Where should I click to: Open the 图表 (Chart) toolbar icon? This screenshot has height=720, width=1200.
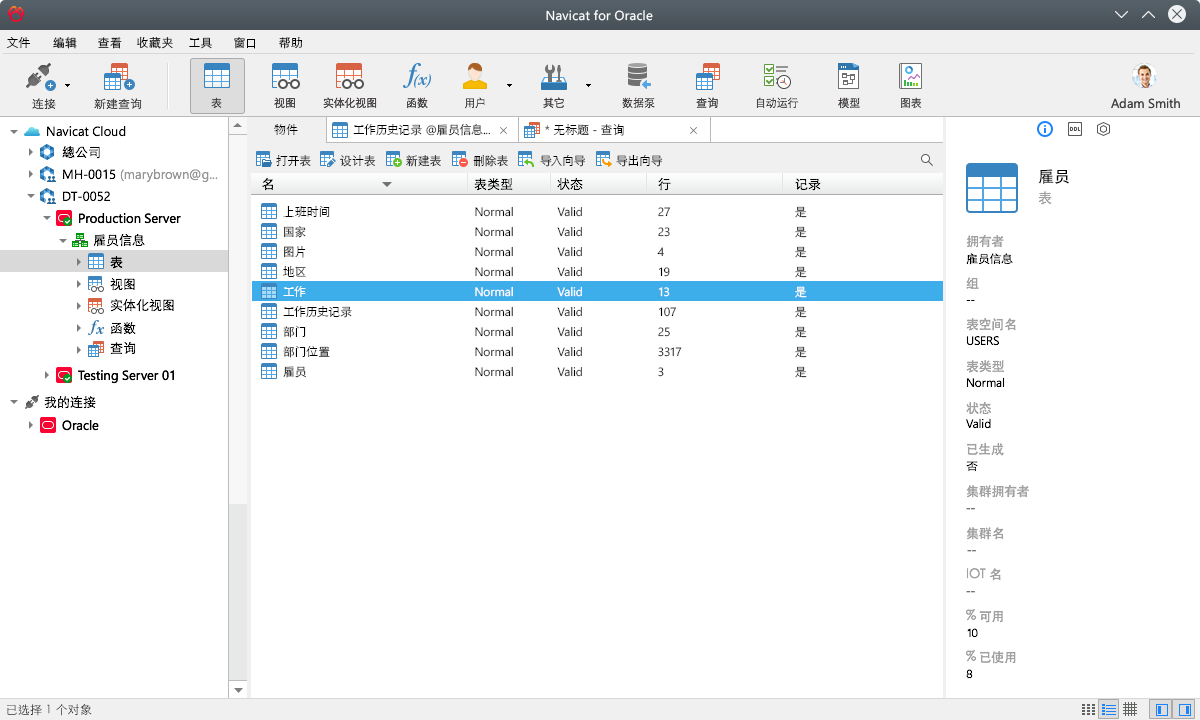[x=910, y=85]
